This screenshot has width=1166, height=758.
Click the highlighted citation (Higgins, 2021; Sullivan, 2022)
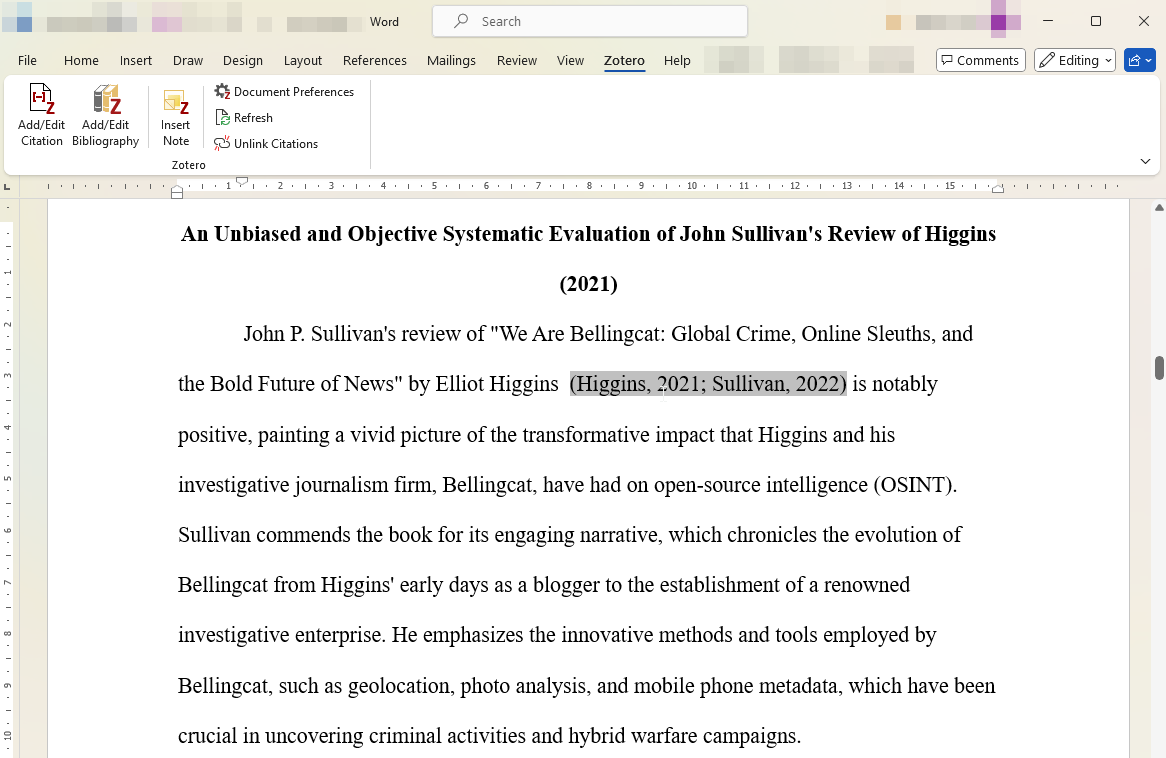pos(708,384)
